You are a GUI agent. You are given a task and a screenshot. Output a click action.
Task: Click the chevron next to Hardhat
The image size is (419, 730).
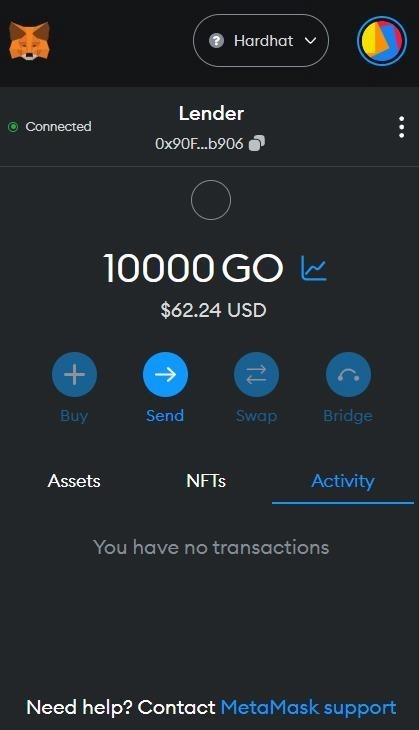coord(310,41)
